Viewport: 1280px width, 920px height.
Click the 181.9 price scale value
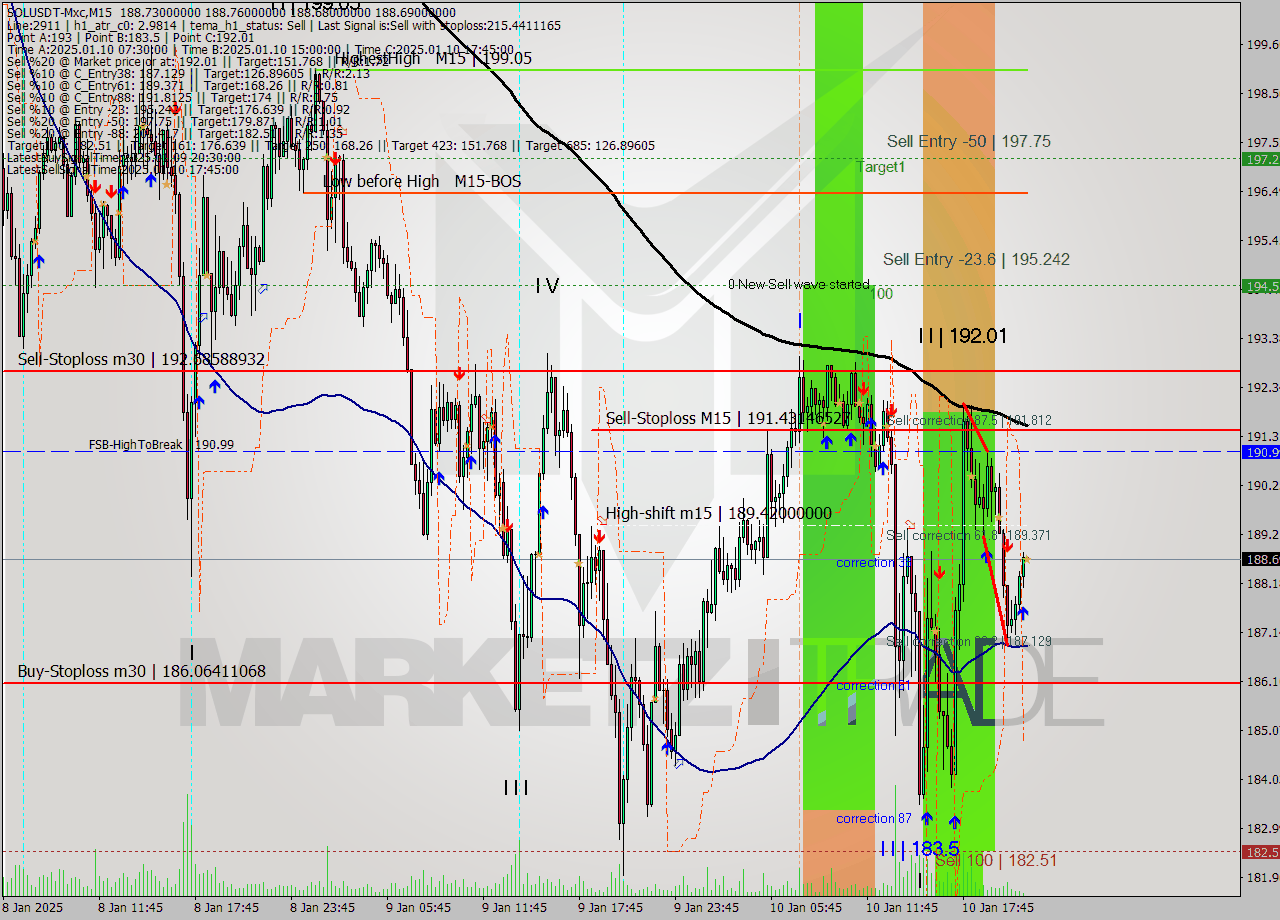pos(1262,877)
